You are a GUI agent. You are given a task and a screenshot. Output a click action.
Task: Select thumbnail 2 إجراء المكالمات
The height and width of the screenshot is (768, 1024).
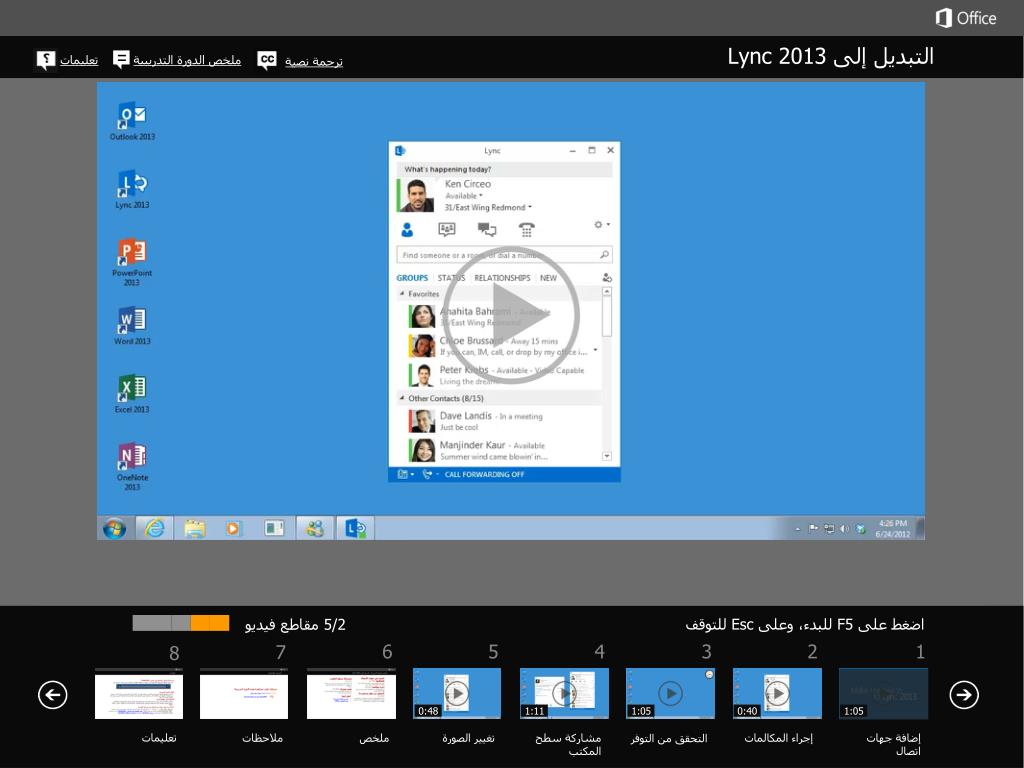[777, 694]
